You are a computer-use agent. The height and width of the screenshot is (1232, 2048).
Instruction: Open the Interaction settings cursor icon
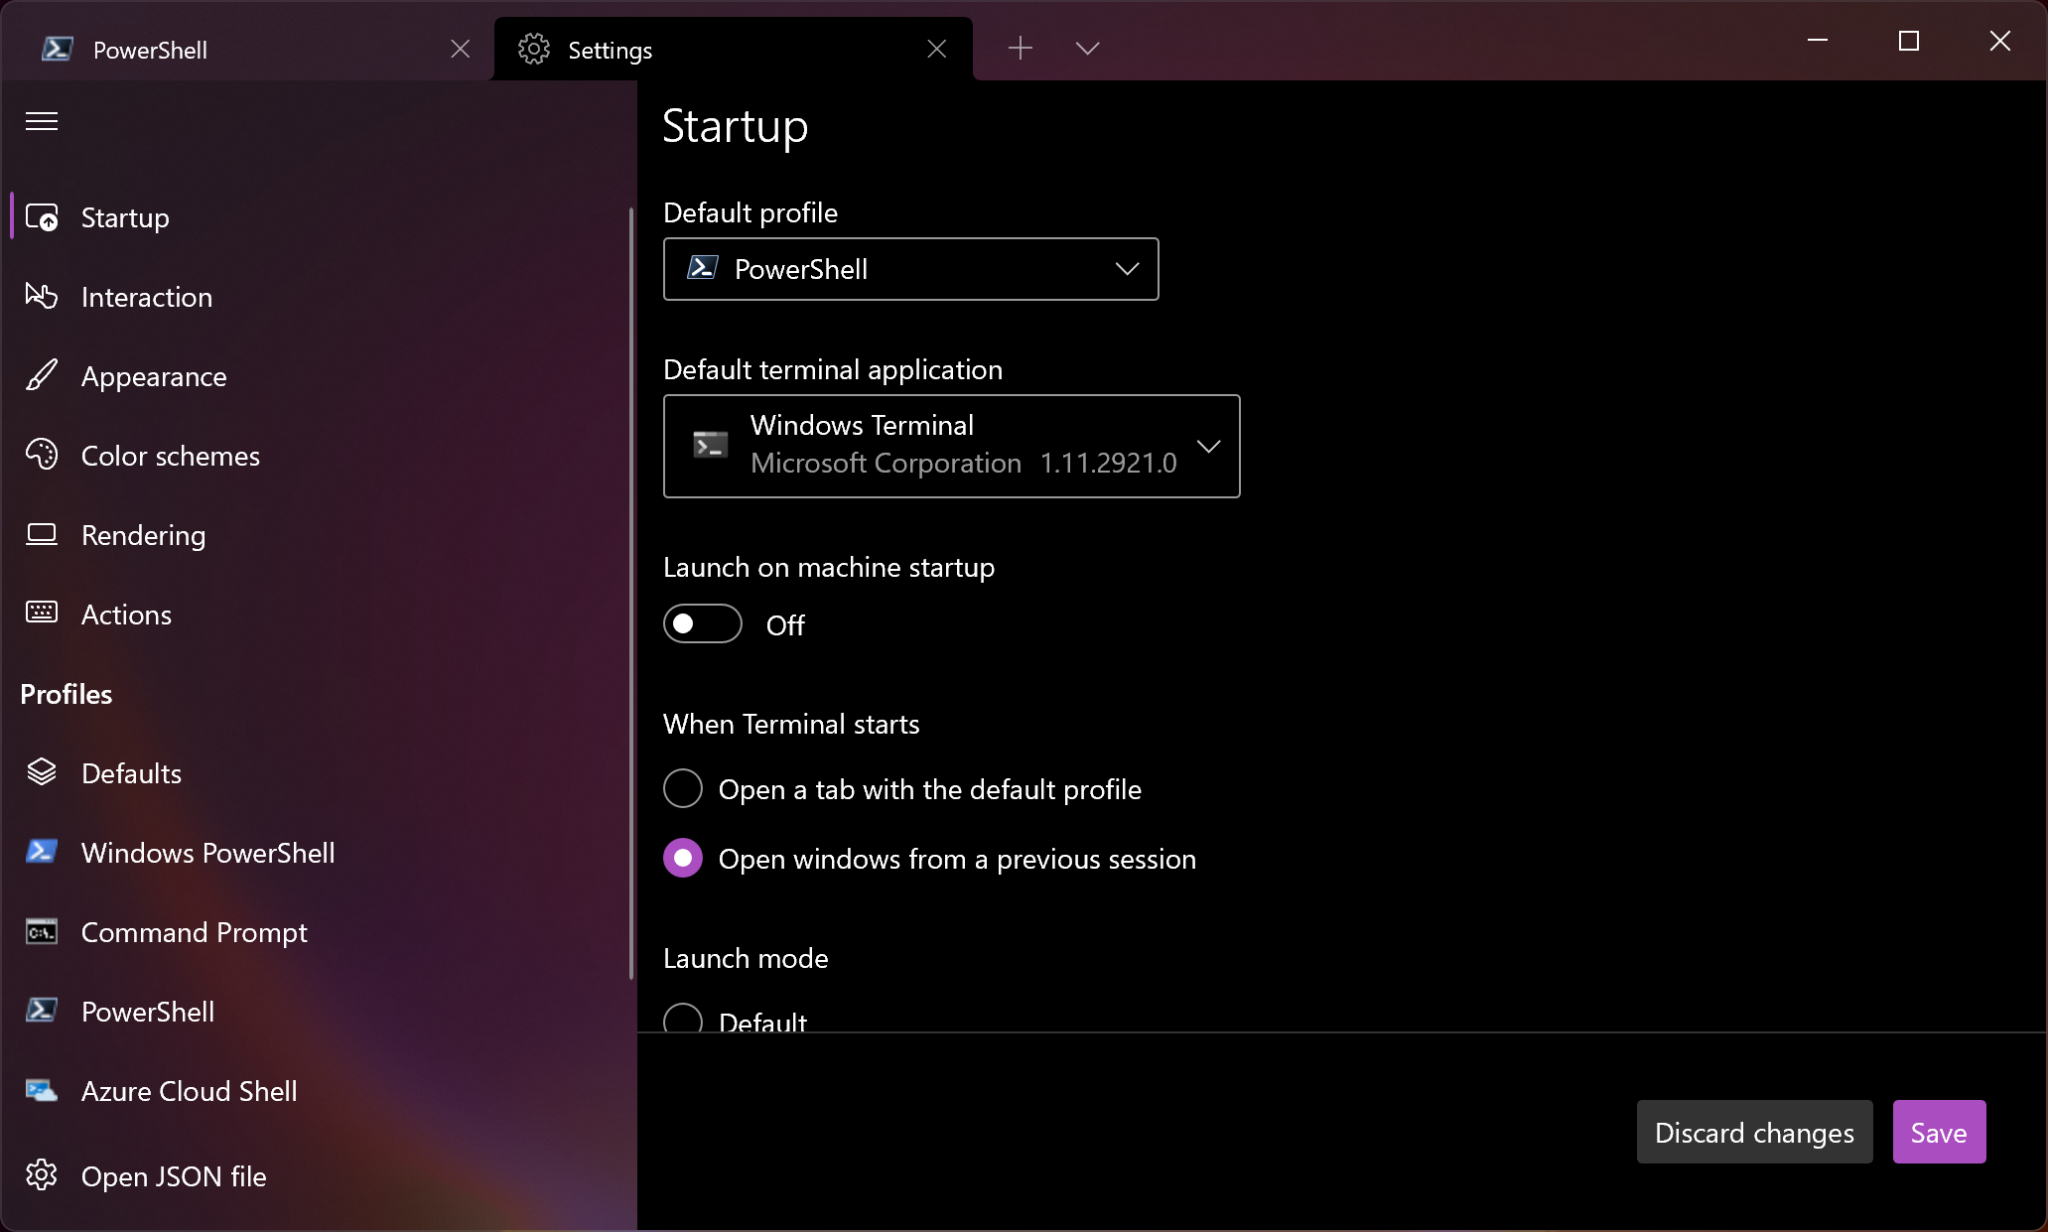pyautogui.click(x=41, y=296)
